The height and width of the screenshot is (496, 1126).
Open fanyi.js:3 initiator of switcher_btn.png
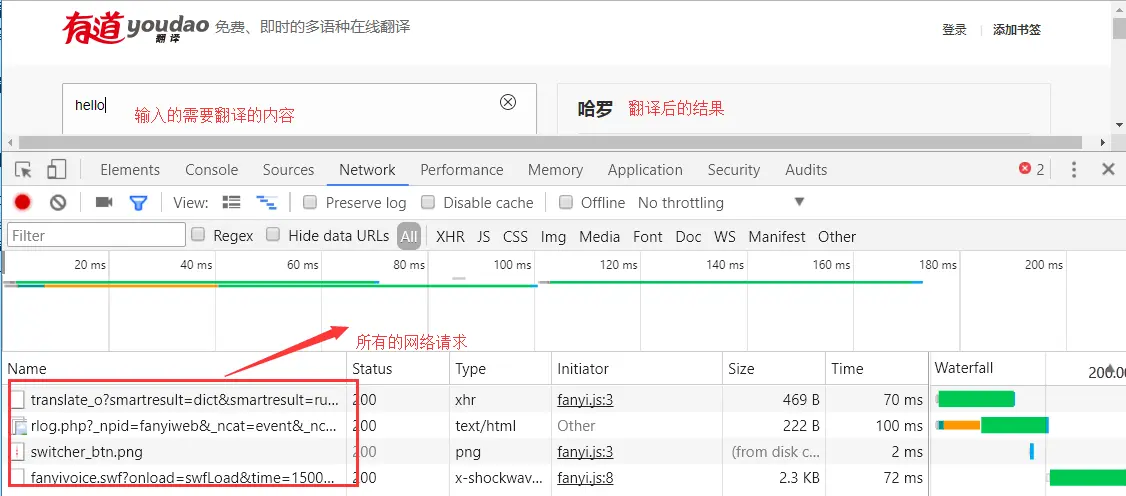pos(585,452)
